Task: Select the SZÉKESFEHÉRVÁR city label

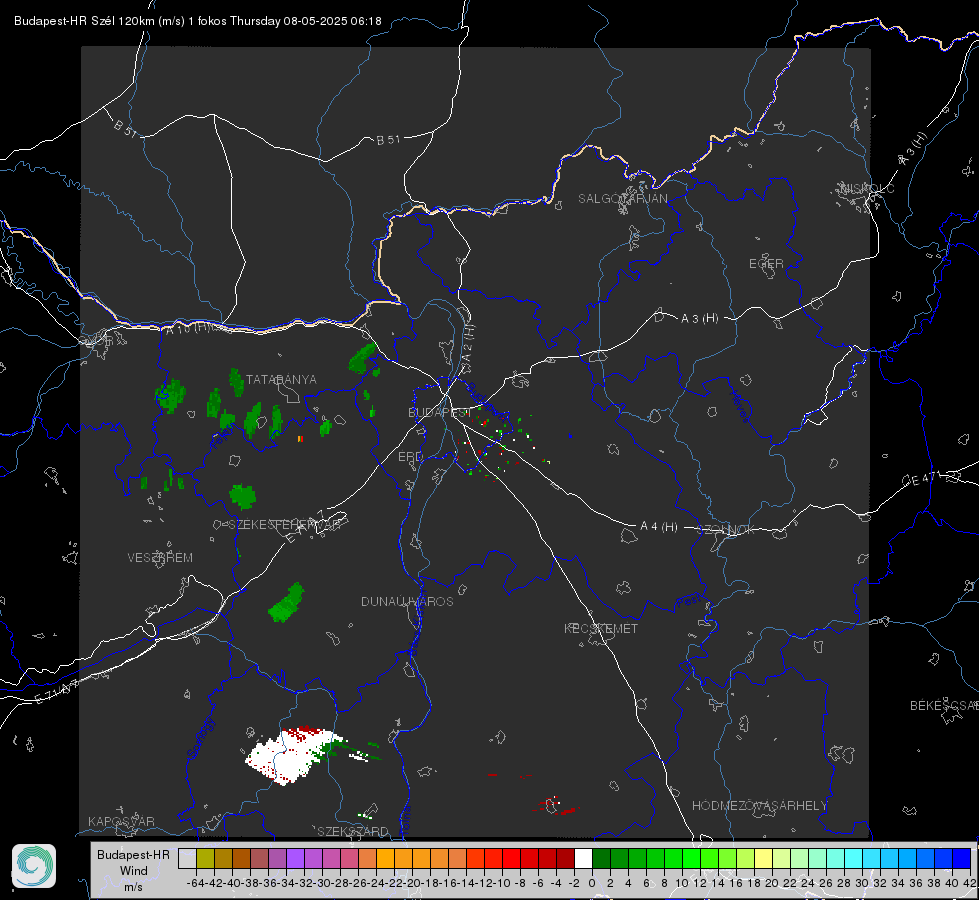Action: pyautogui.click(x=282, y=525)
